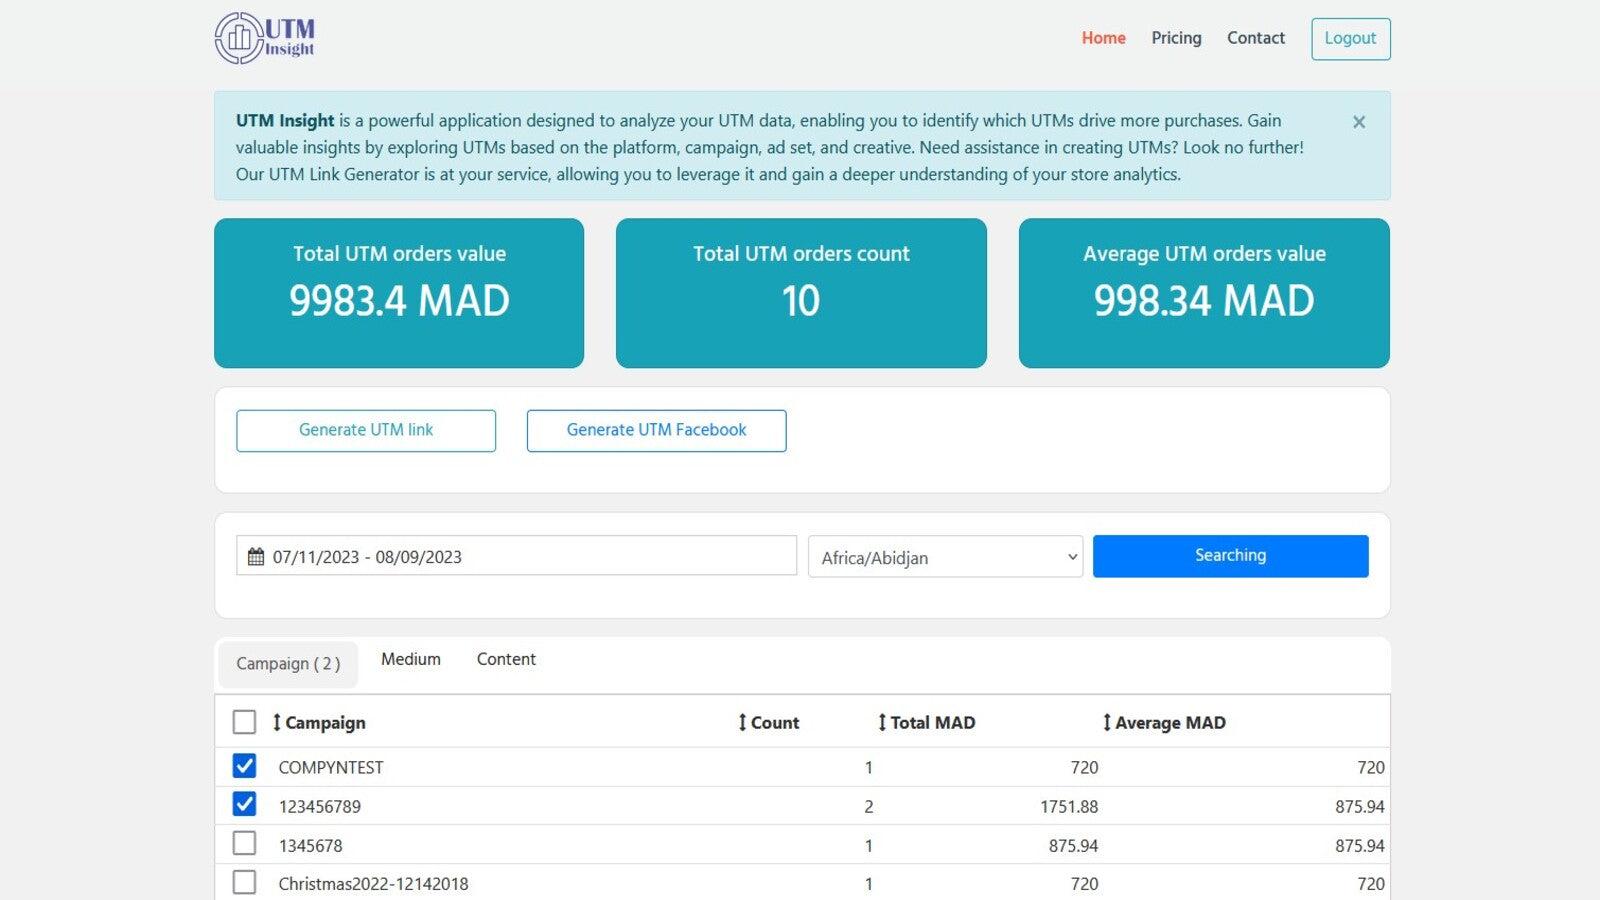Dismiss the UTM Insight info banner

(x=1358, y=122)
